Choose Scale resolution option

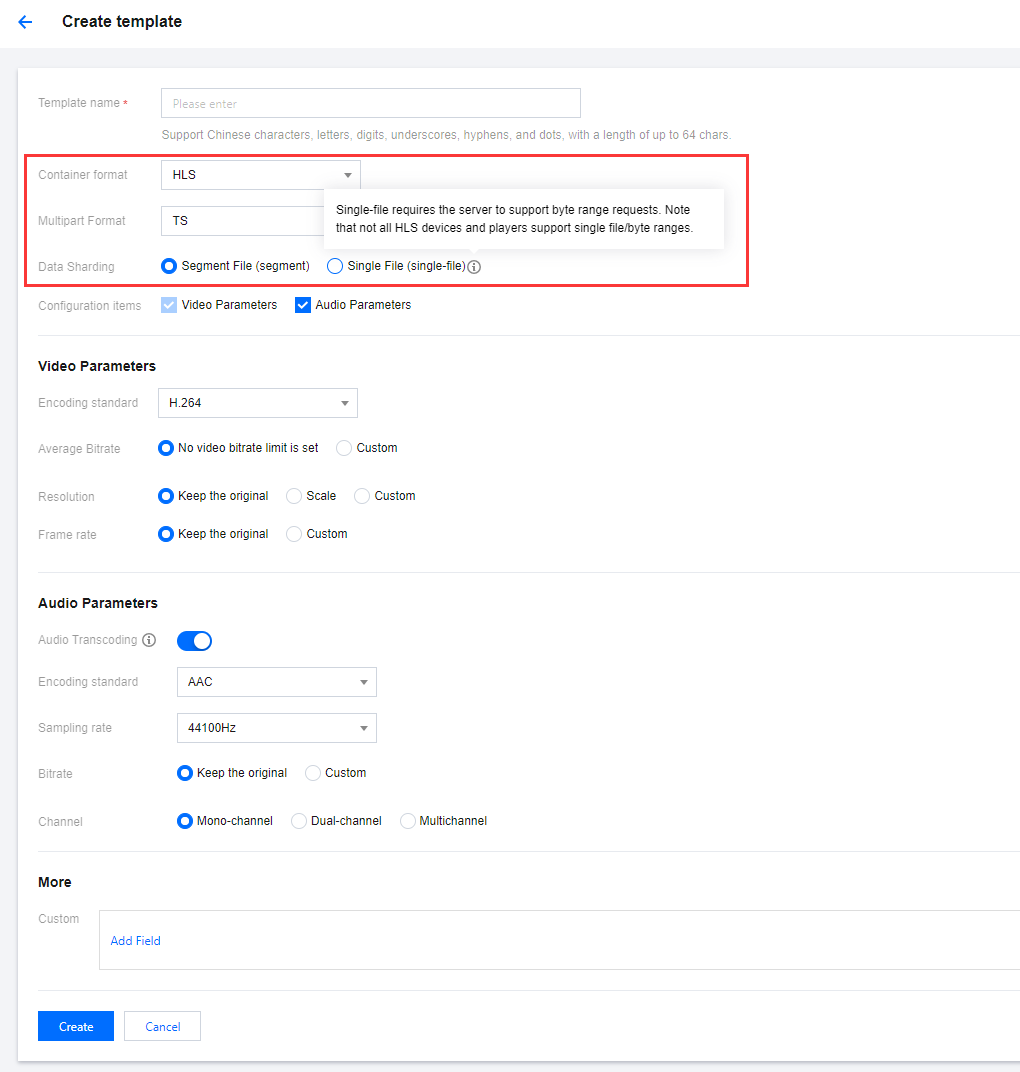[x=294, y=496]
